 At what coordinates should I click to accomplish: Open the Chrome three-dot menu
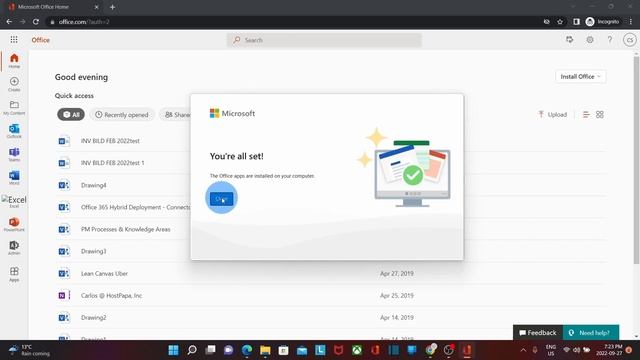[x=631, y=22]
